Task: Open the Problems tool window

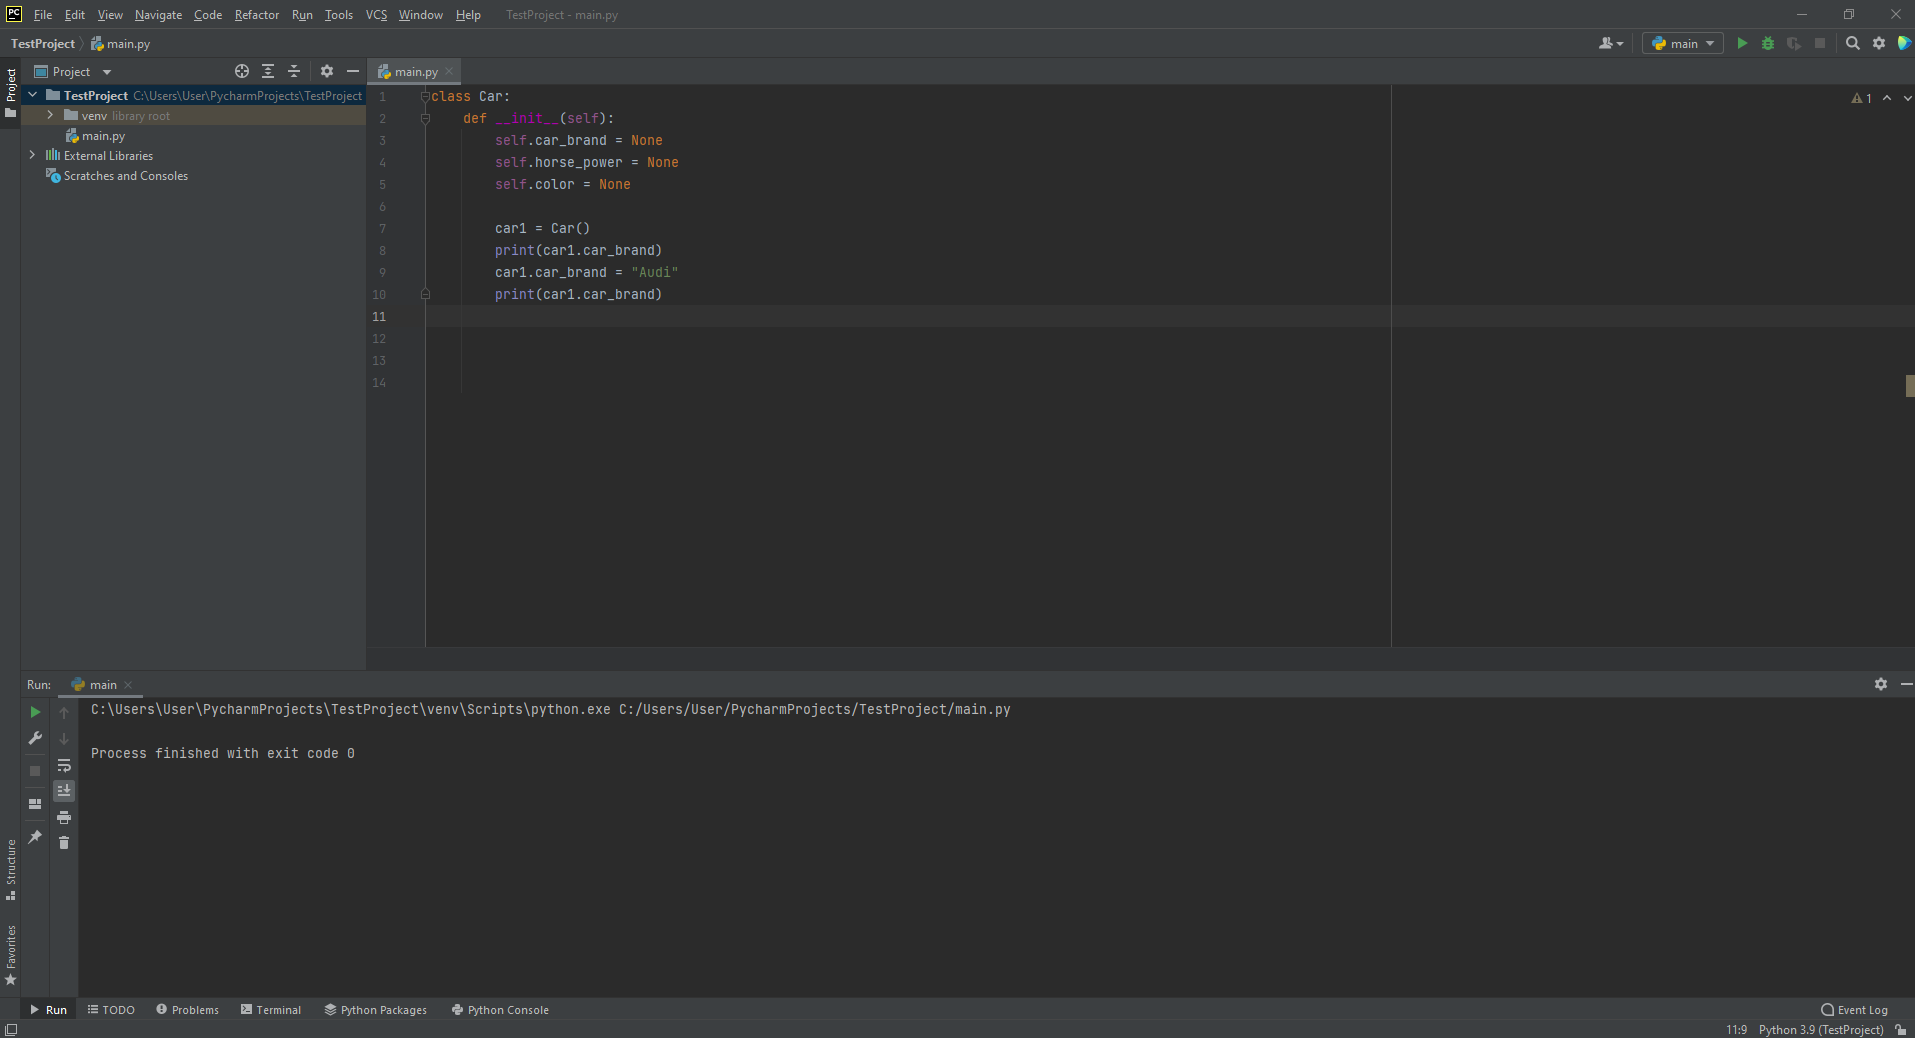Action: pos(187,1009)
